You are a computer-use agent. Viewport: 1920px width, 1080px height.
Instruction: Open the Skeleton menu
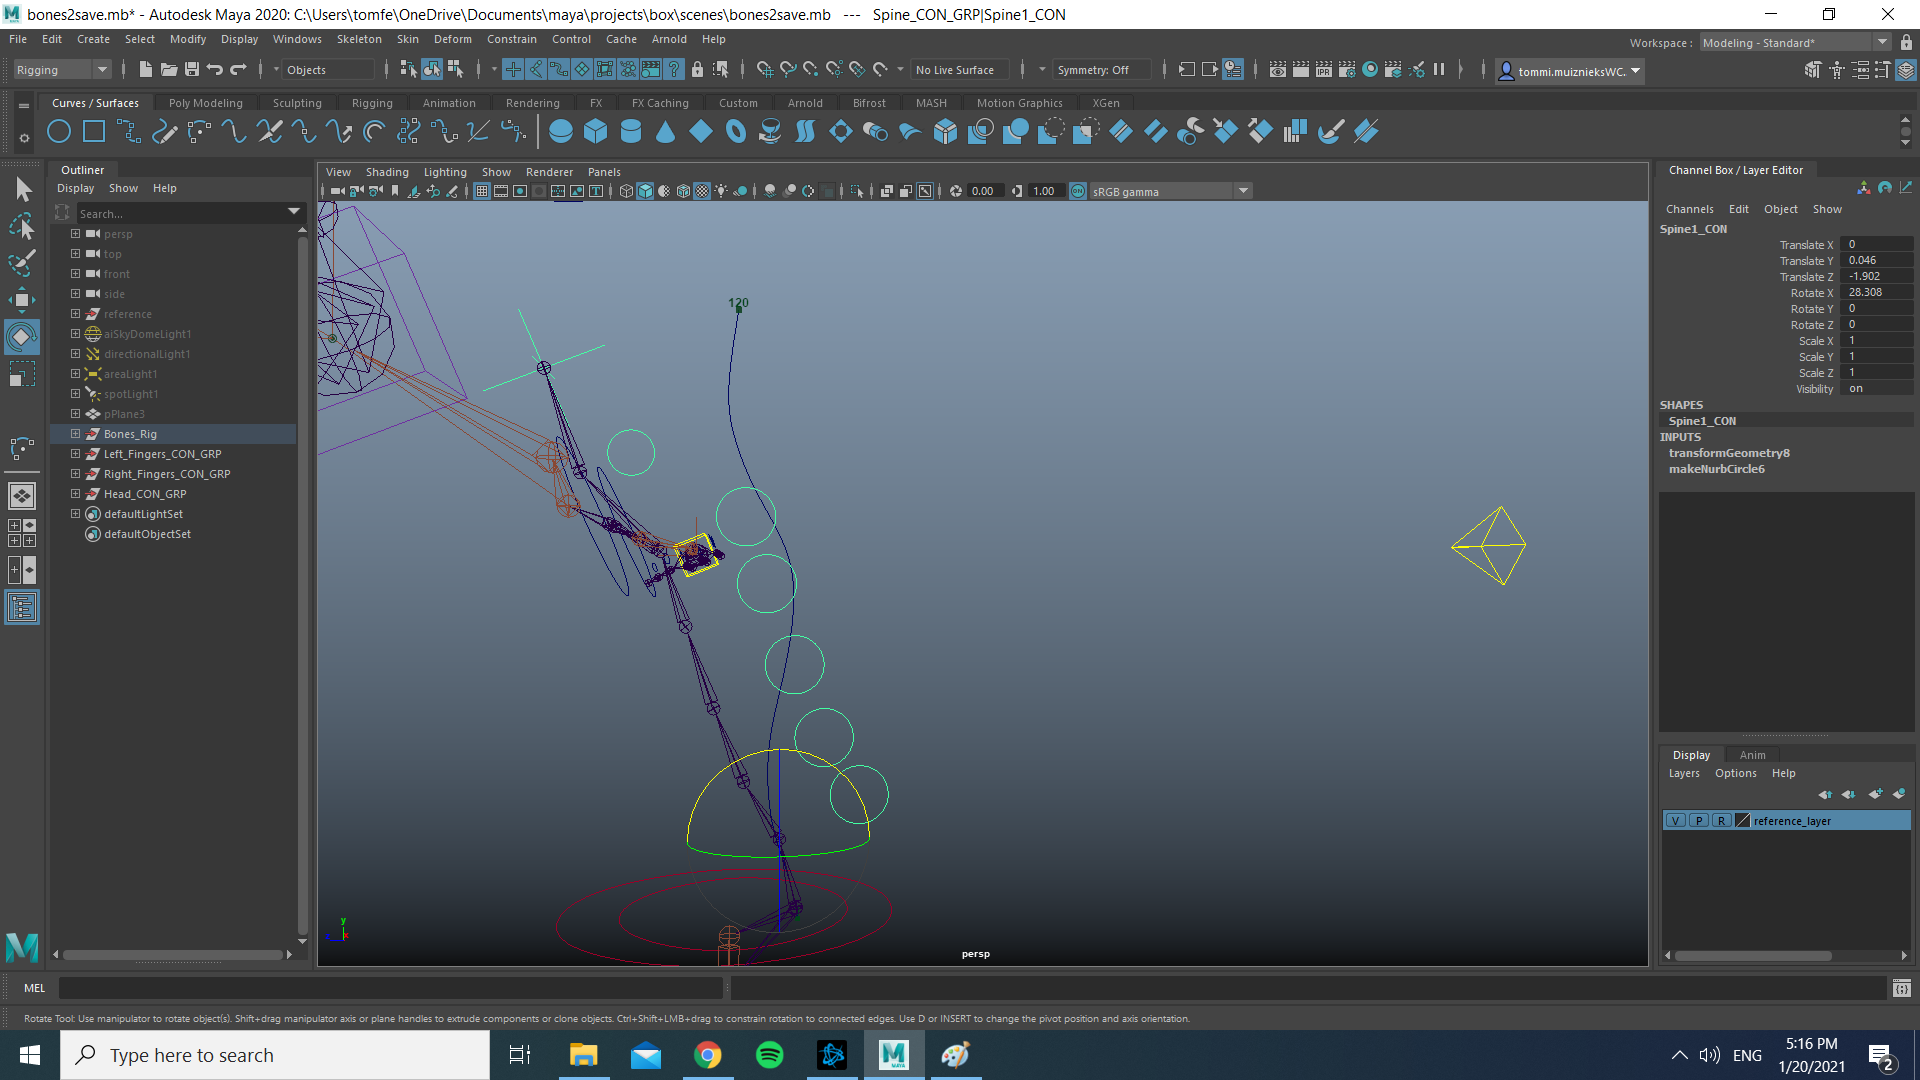[358, 39]
